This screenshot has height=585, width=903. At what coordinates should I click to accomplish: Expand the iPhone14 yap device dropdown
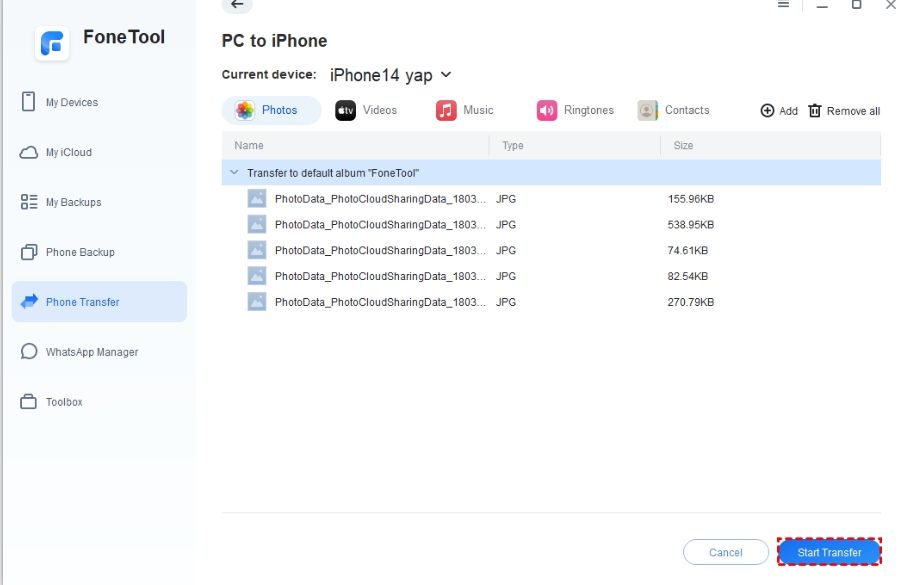pyautogui.click(x=445, y=75)
